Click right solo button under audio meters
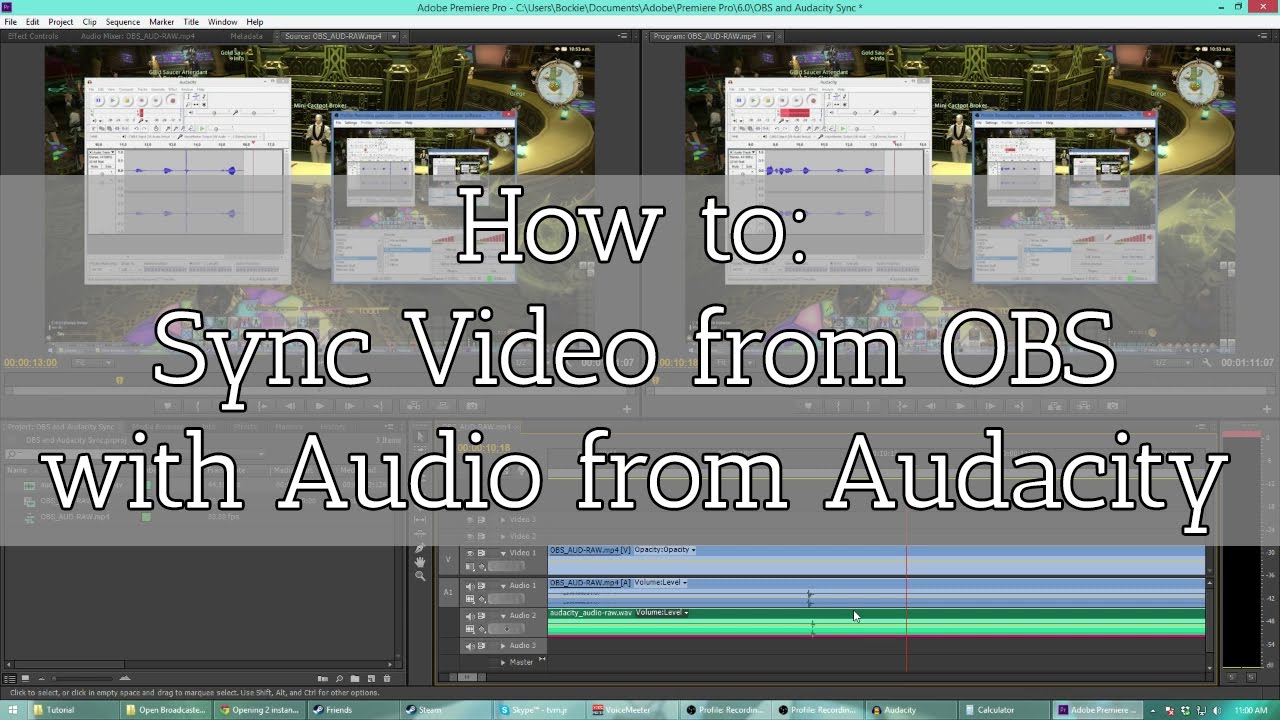The image size is (1280, 720). pos(1253,677)
